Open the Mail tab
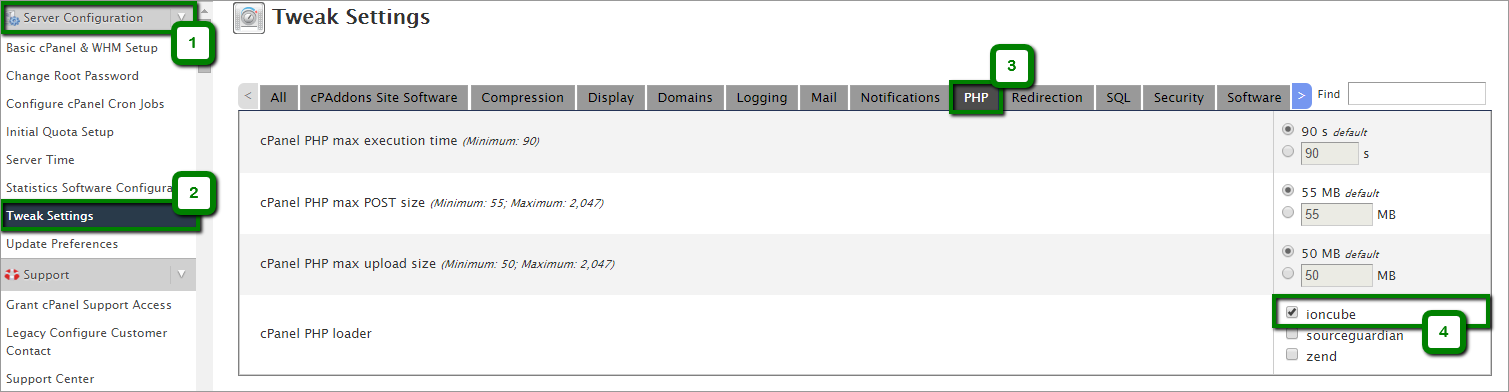Viewport: 1509px width, 392px height. tap(824, 97)
